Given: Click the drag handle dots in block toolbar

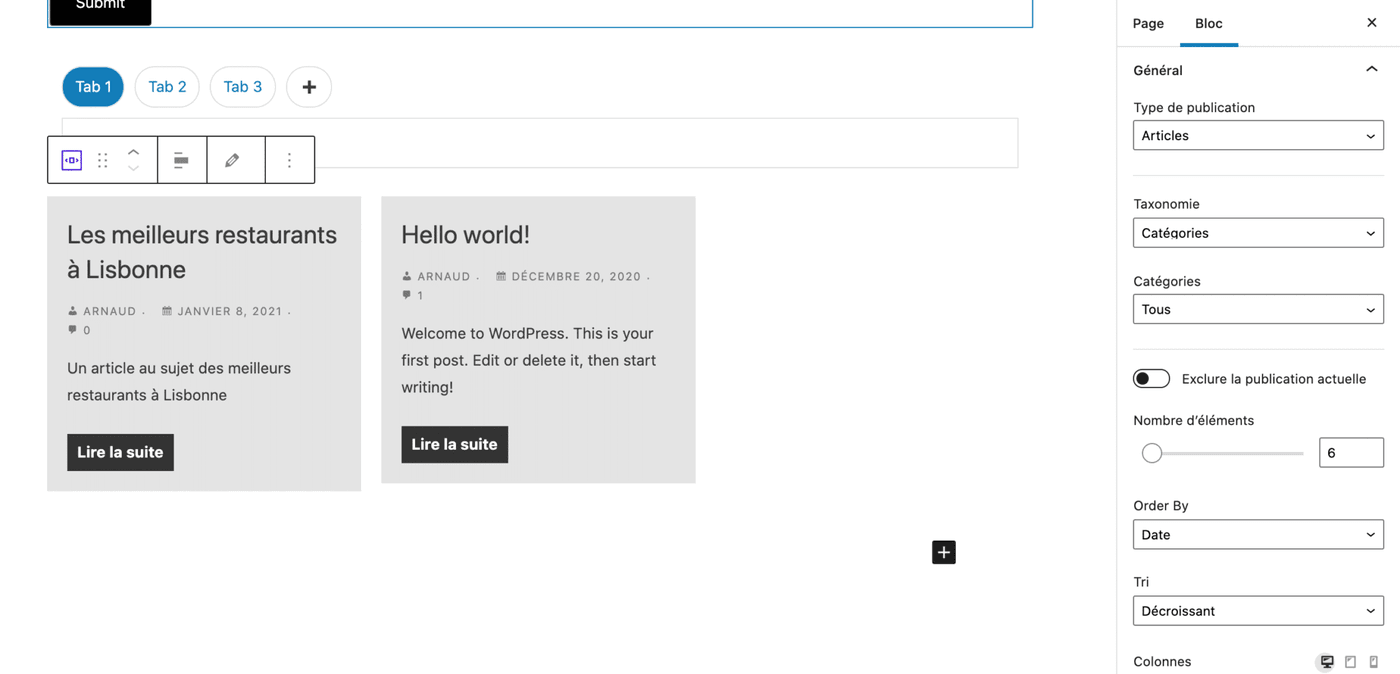Looking at the screenshot, I should (x=103, y=160).
